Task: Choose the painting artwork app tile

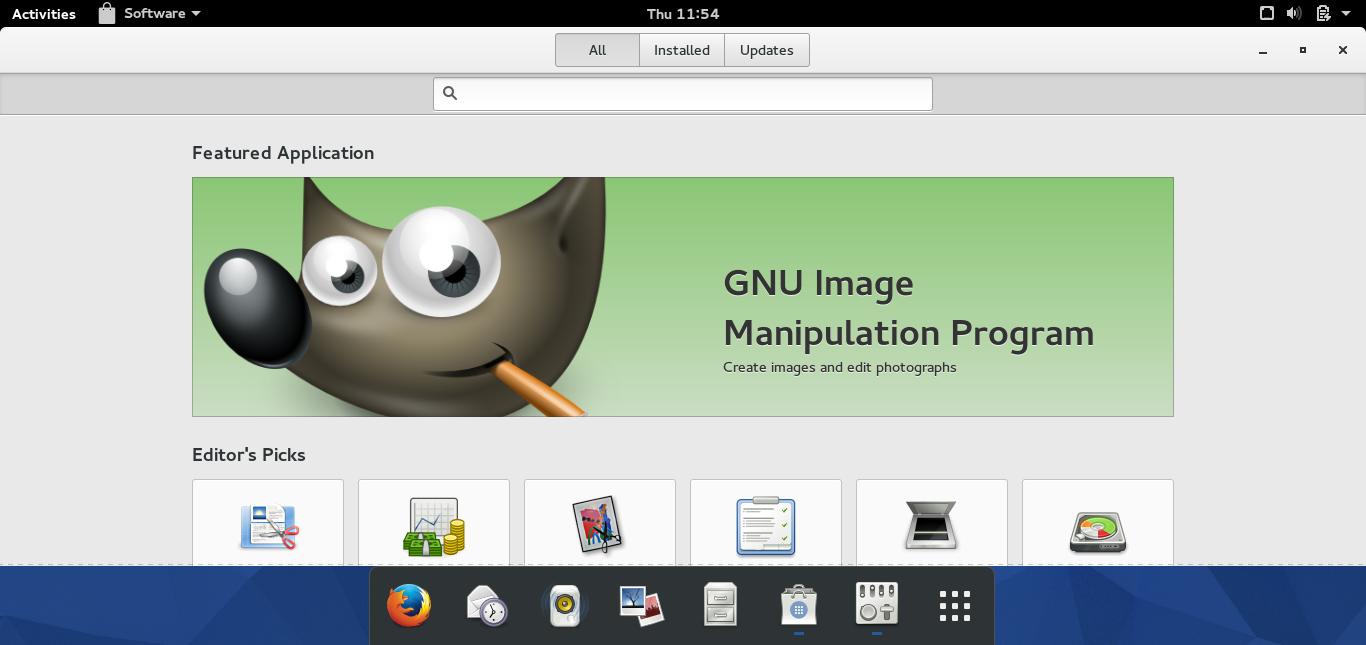Action: click(x=600, y=522)
